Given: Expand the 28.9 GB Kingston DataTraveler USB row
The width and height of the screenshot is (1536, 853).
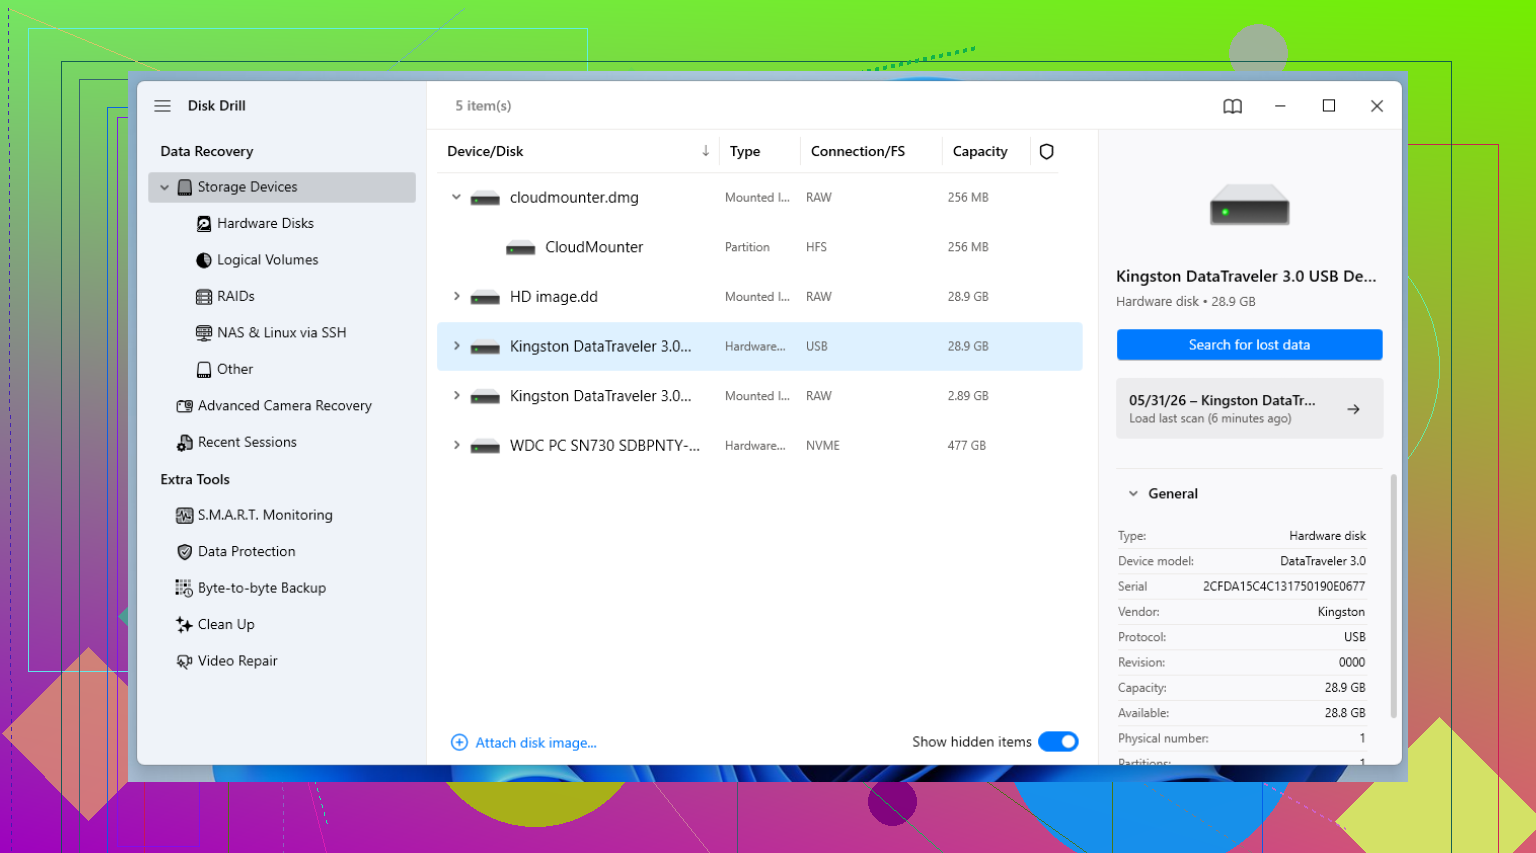Looking at the screenshot, I should 456,346.
